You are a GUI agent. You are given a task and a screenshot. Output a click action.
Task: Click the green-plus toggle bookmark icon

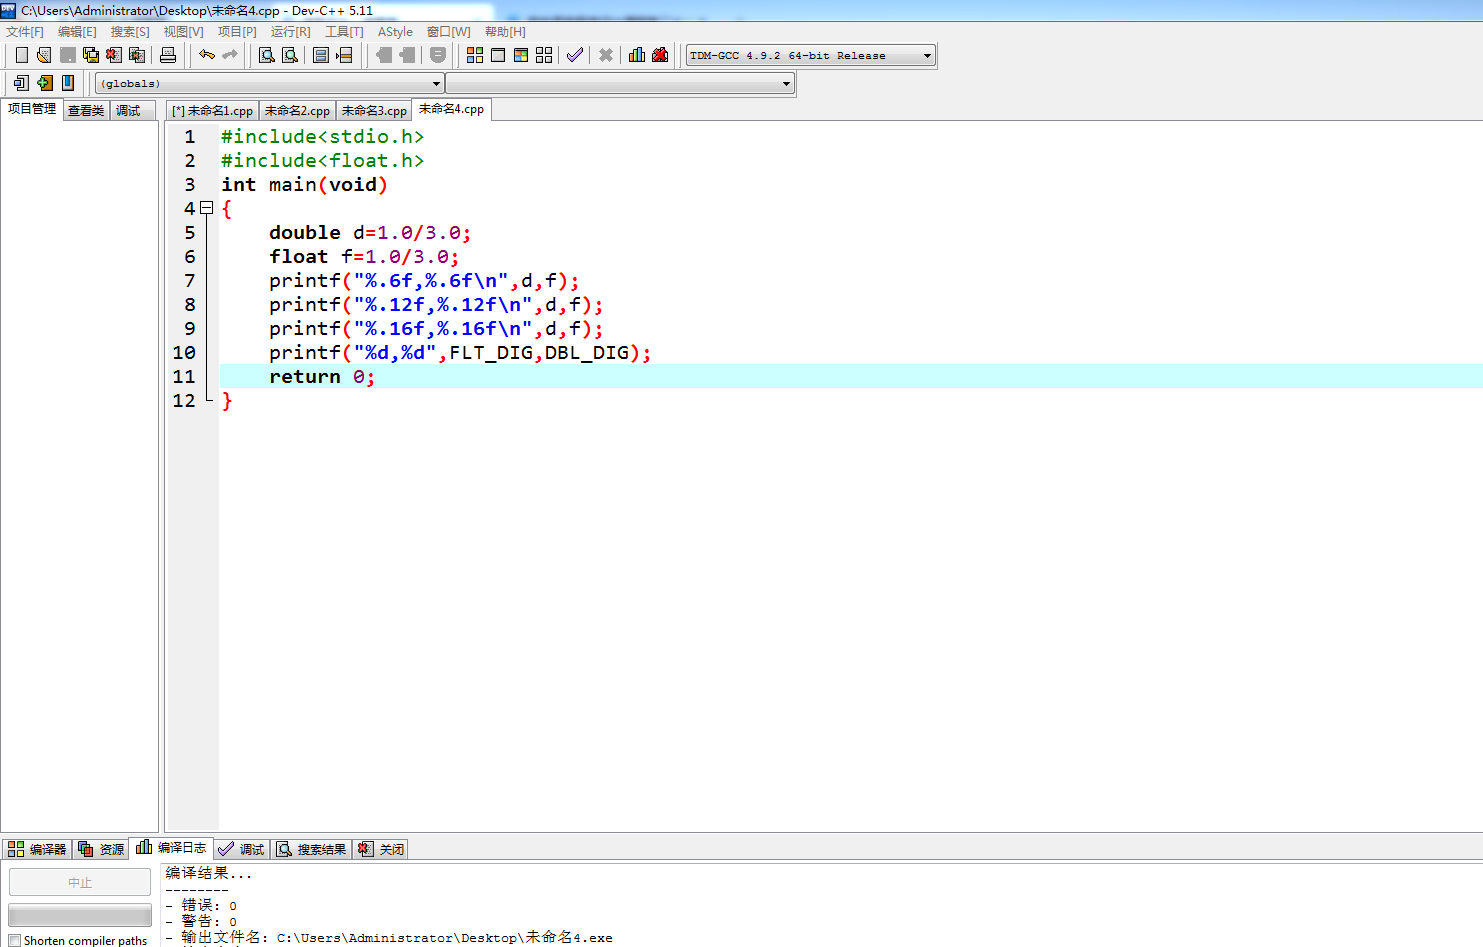44,83
